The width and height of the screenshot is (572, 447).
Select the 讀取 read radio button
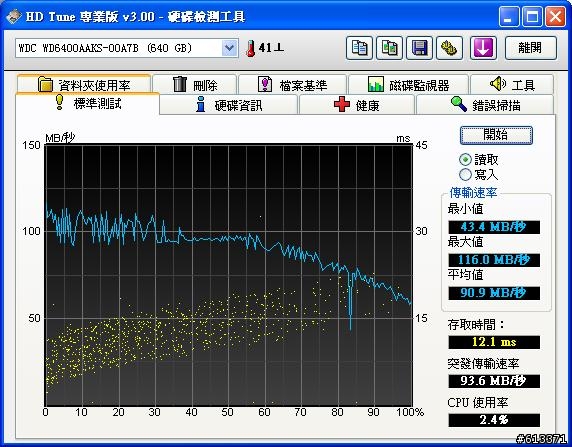click(465, 159)
